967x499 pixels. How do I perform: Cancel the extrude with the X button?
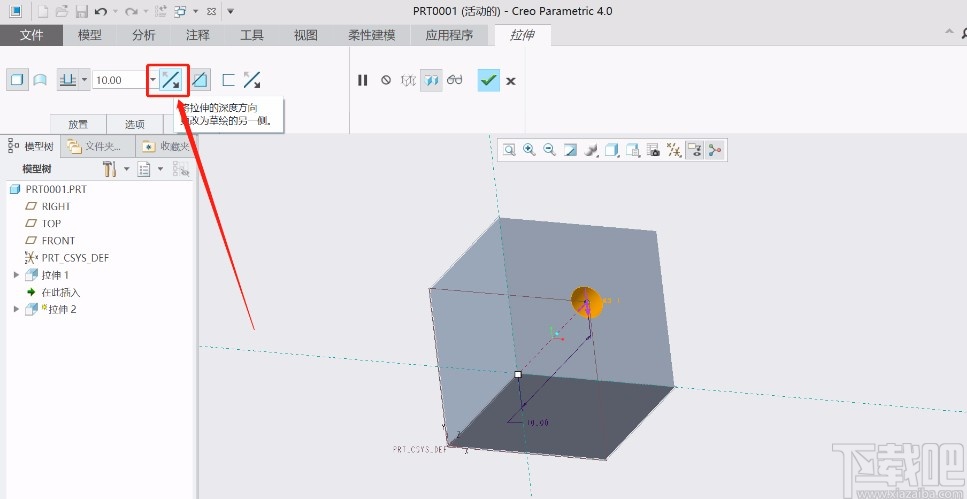pyautogui.click(x=511, y=81)
